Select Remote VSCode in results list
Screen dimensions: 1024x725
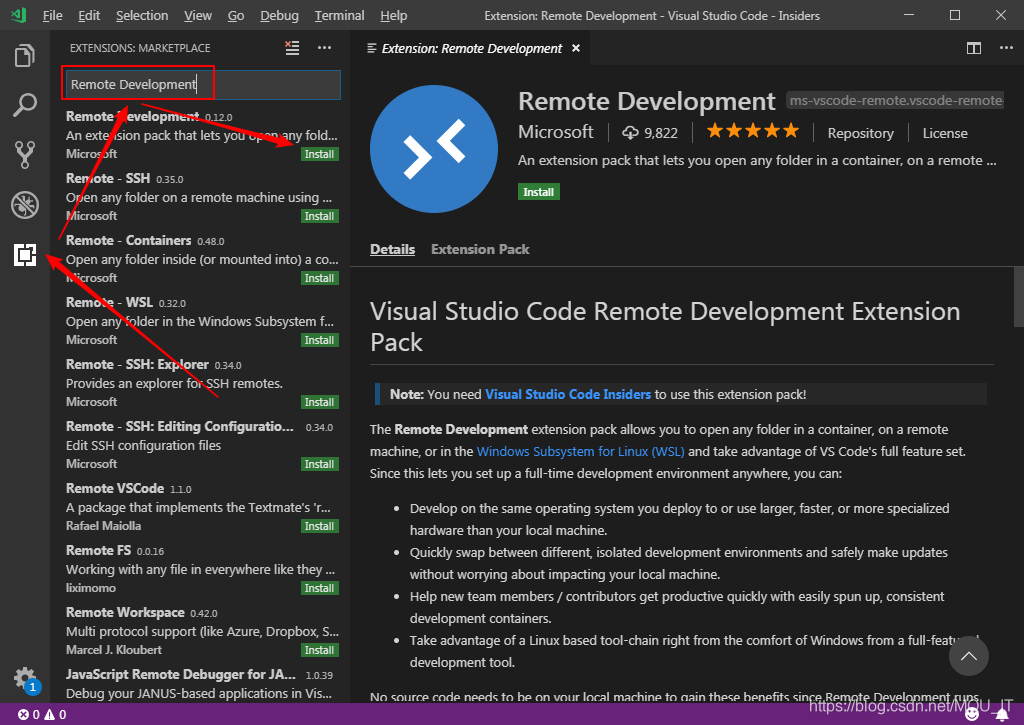click(x=200, y=507)
